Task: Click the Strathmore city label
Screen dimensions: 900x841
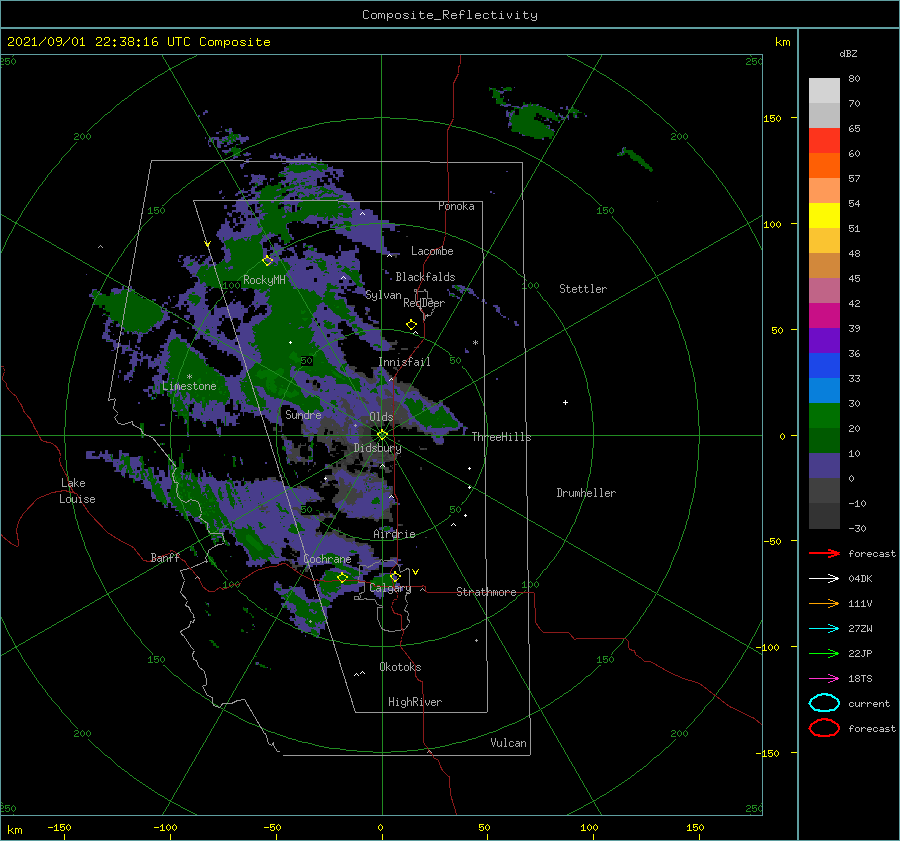Action: click(486, 592)
